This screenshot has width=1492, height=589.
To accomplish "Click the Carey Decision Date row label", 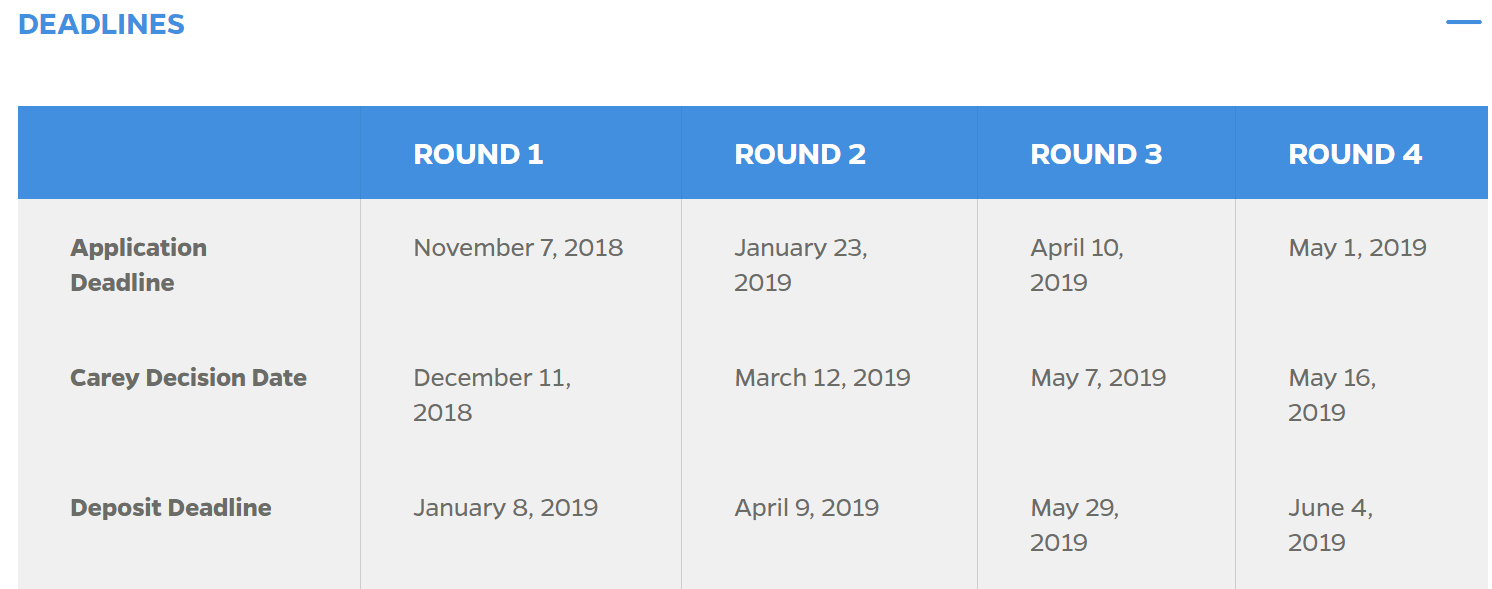I will pos(188,378).
